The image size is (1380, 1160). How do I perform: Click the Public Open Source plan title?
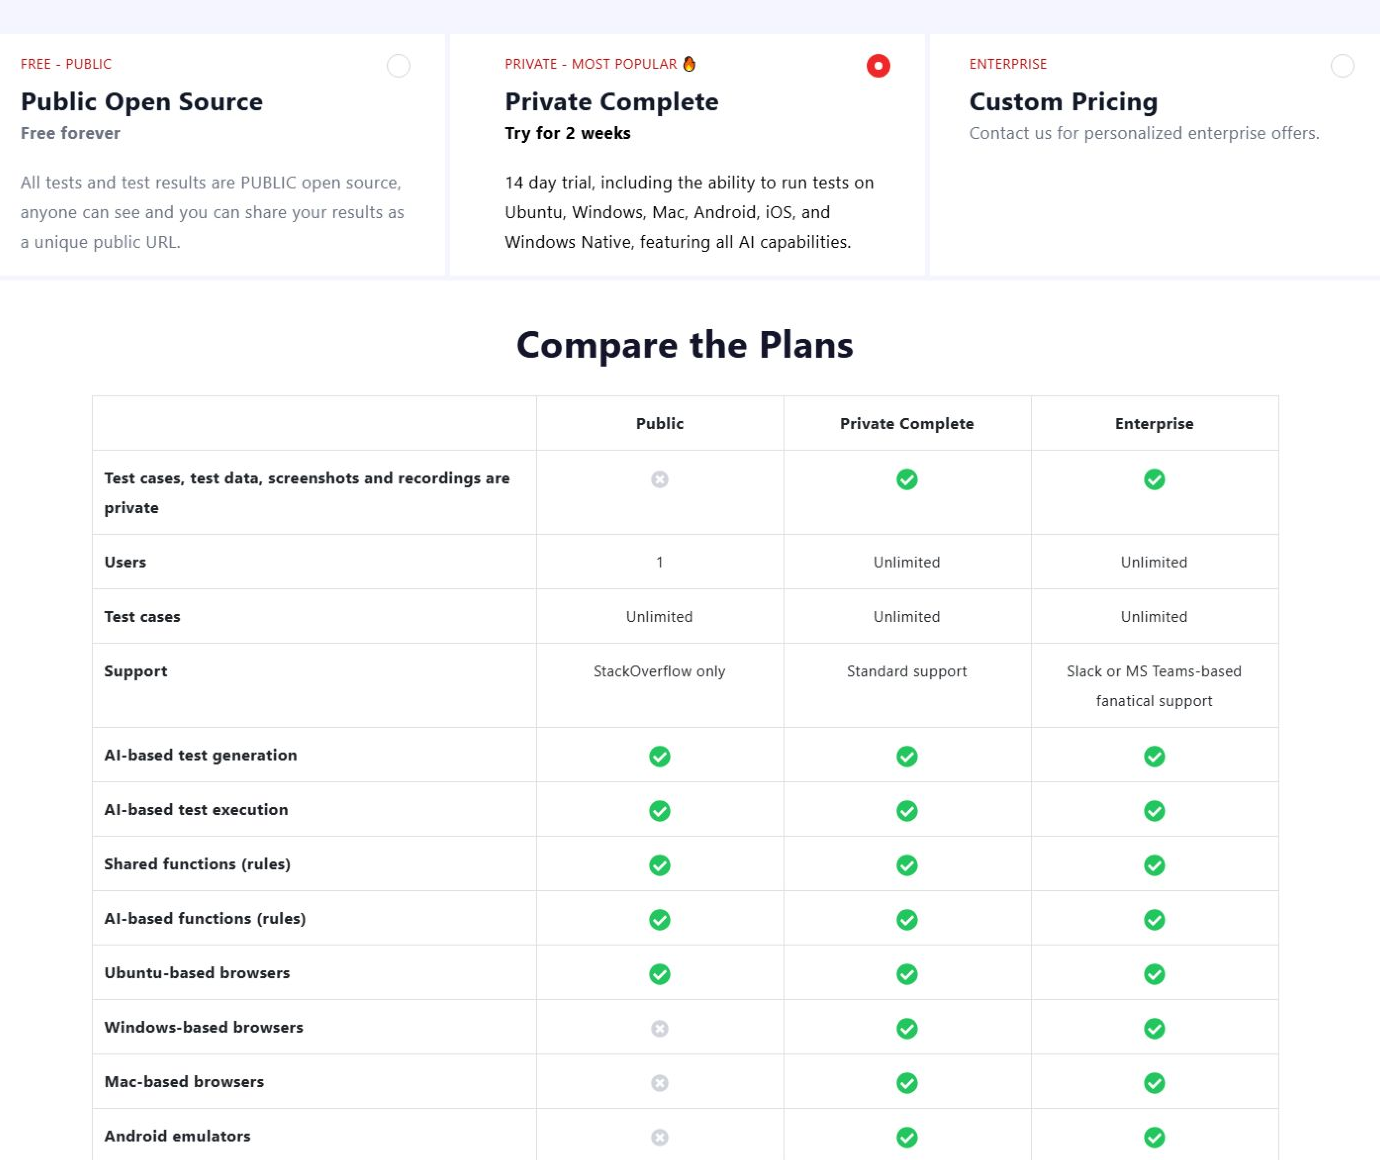(x=142, y=102)
